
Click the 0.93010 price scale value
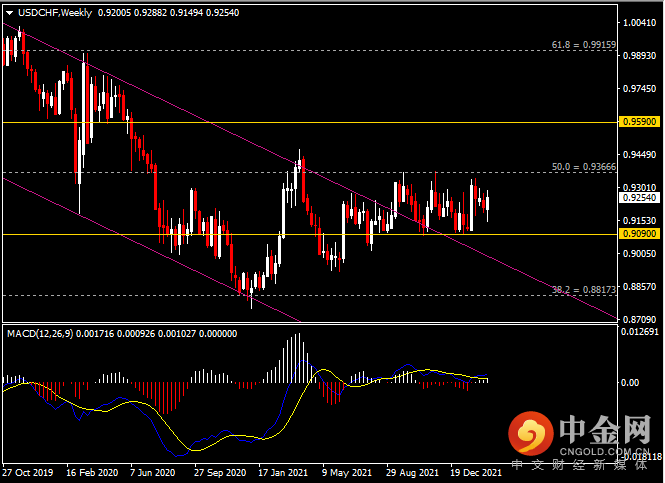coord(639,187)
